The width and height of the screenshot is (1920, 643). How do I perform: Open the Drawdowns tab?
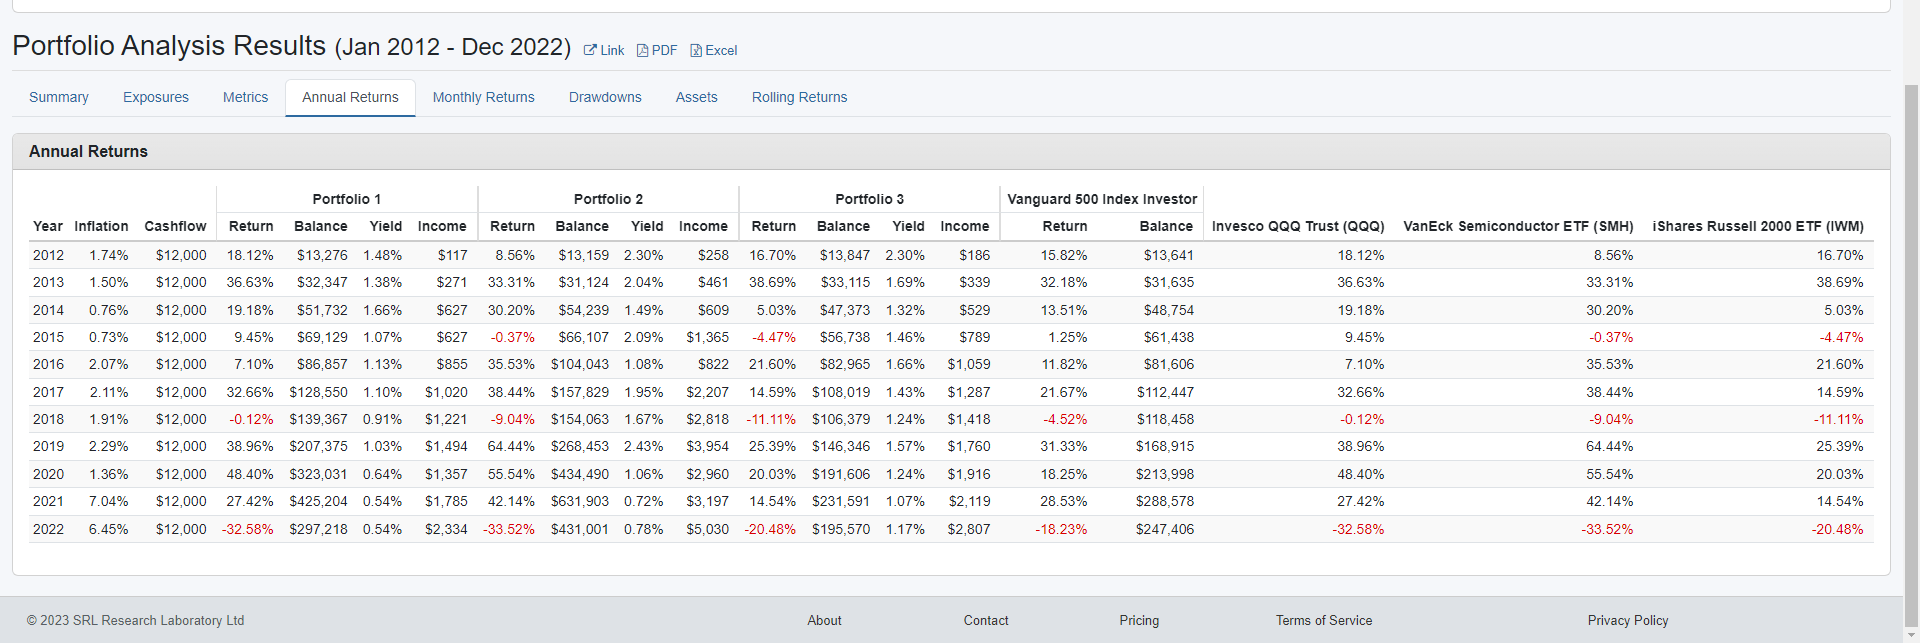[x=605, y=97]
